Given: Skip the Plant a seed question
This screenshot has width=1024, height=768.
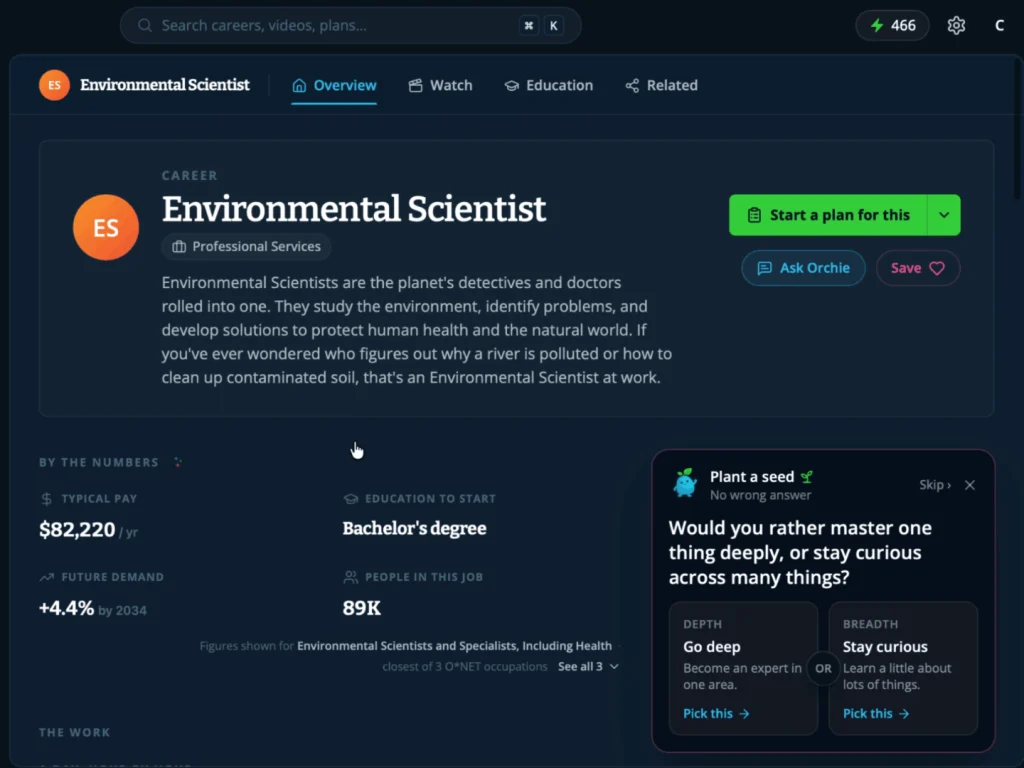Looking at the screenshot, I should click(935, 485).
